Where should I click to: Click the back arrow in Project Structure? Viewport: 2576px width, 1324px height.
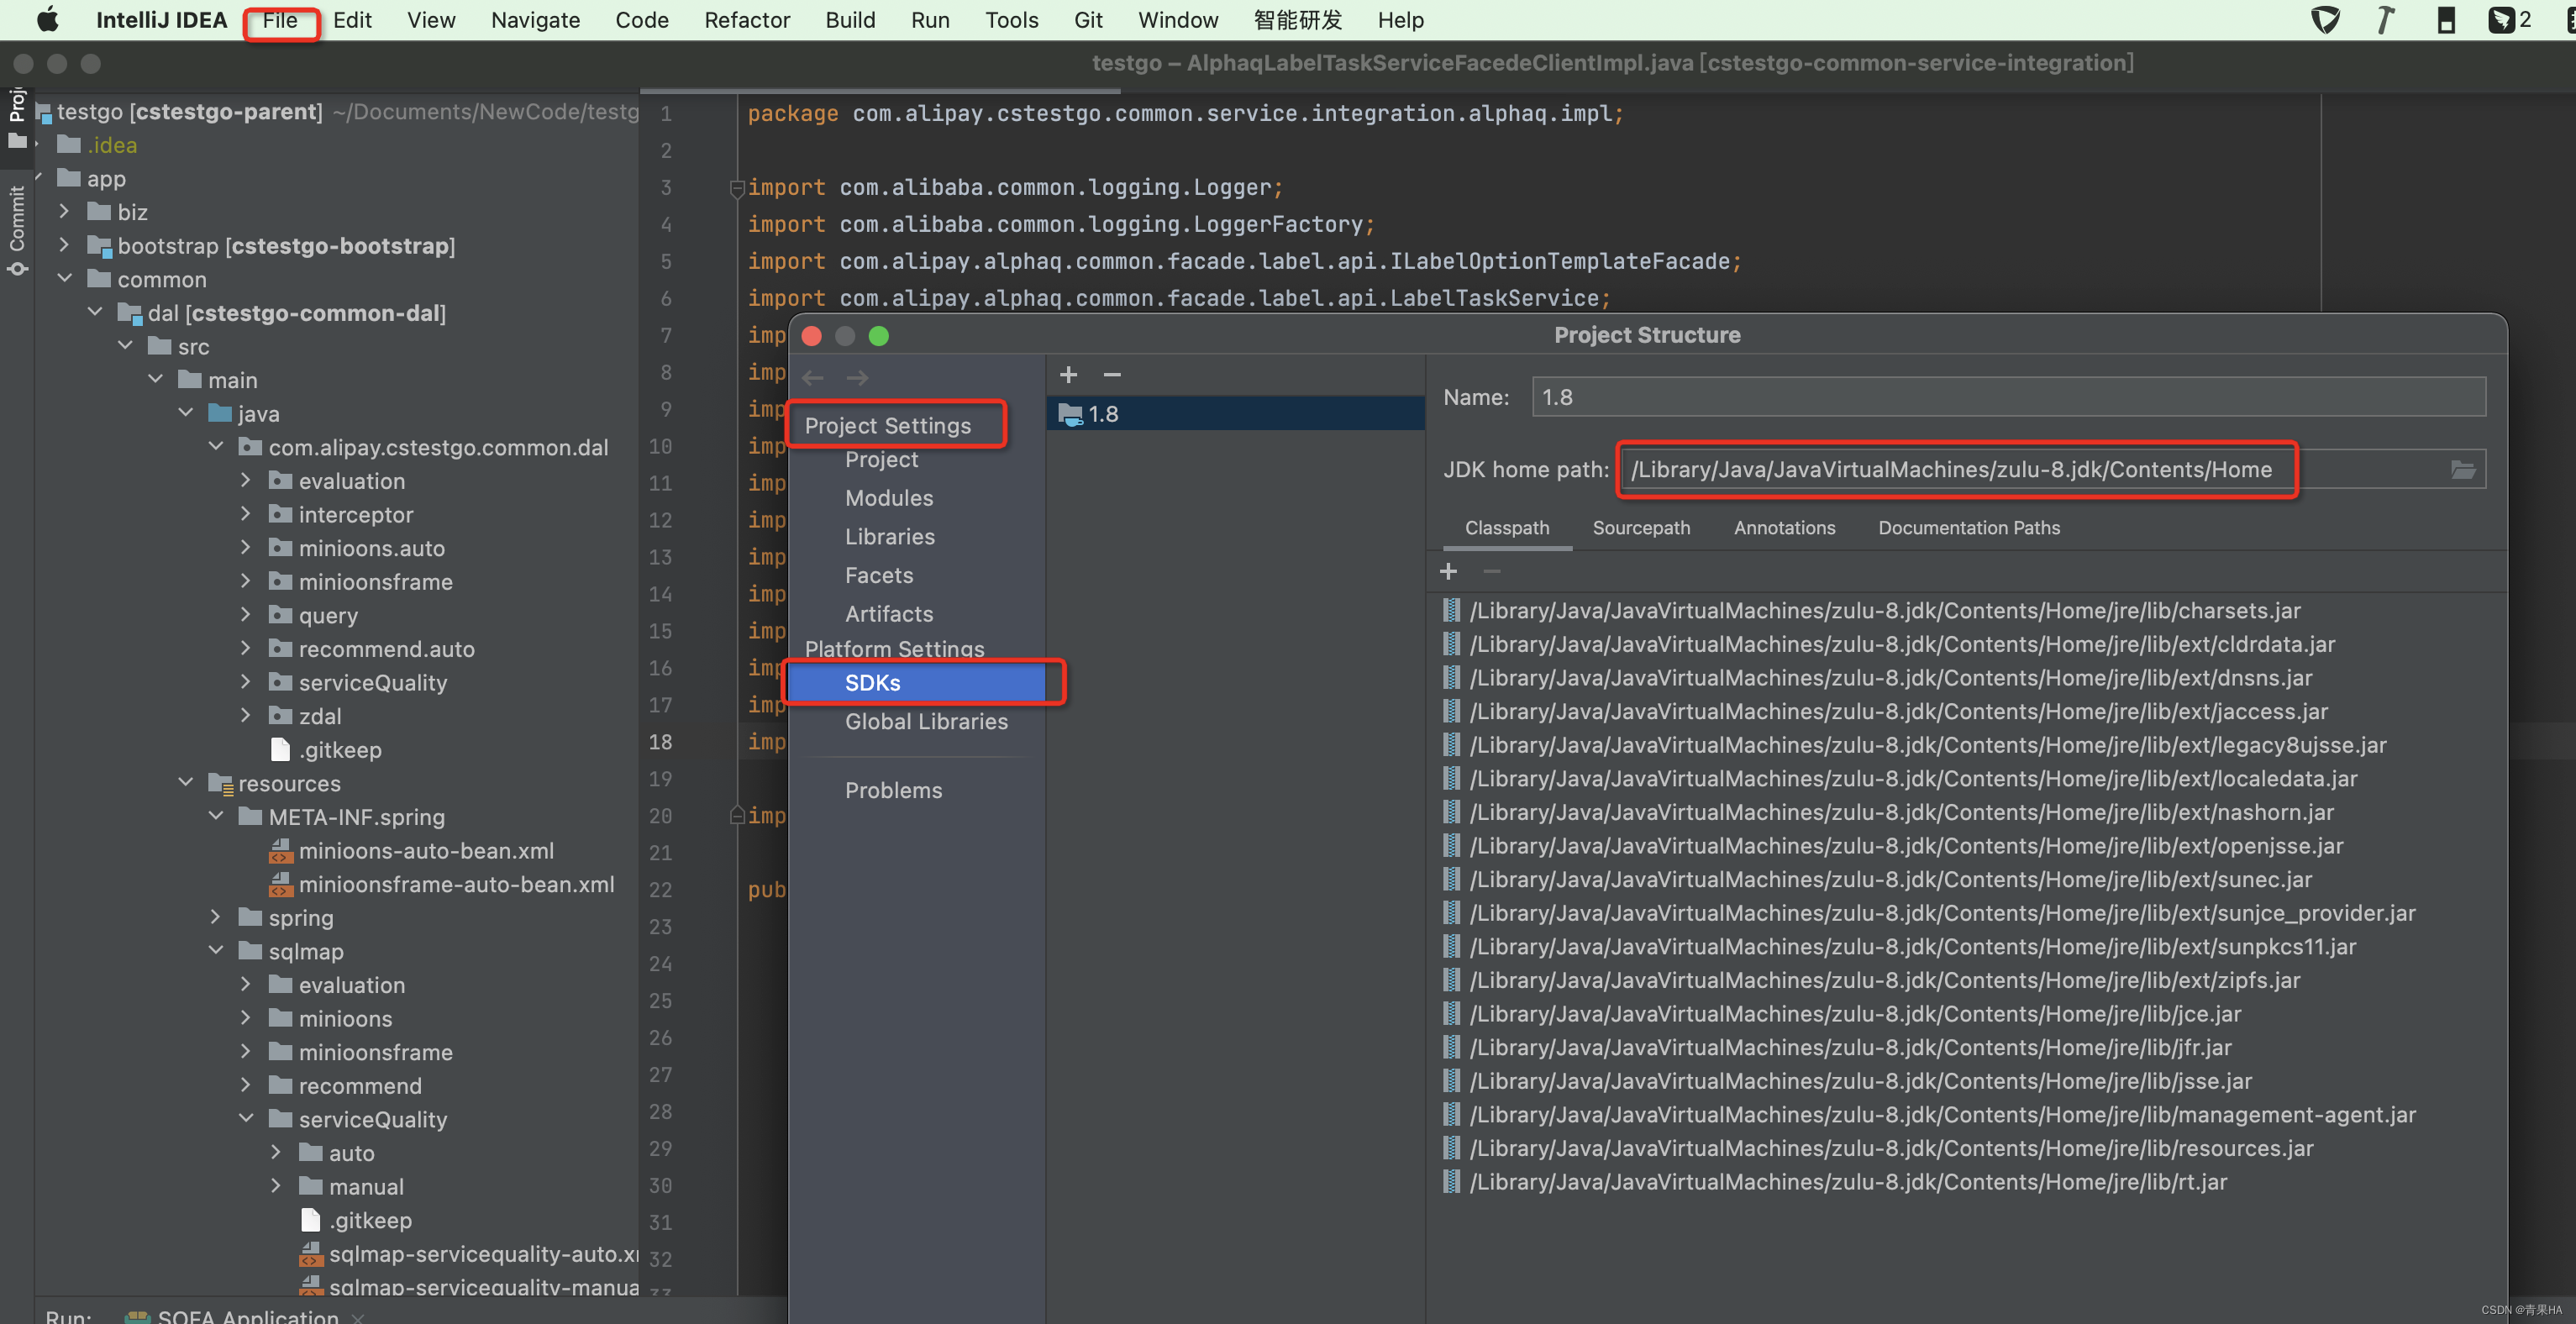(813, 377)
